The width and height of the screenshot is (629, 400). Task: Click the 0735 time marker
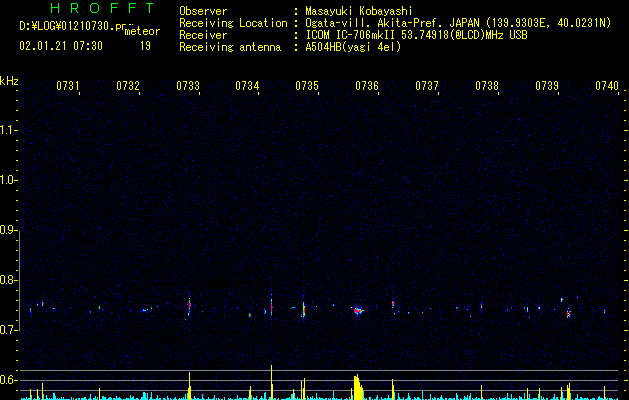307,85
